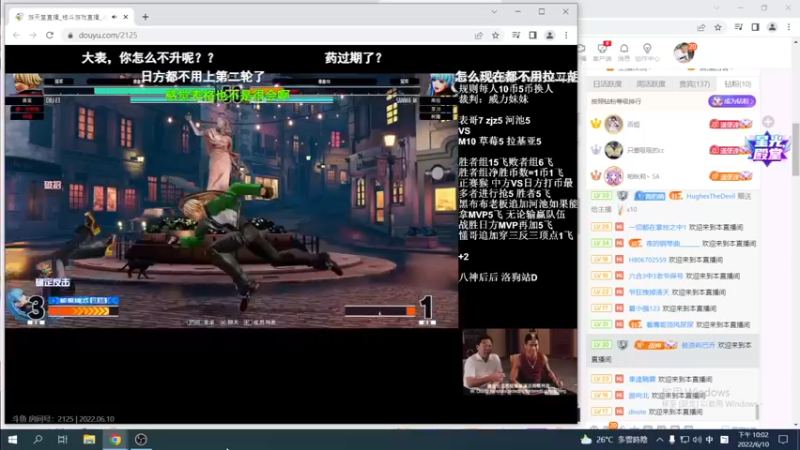Open the gold-crown ranked user's avatar
The image size is (800, 450).
click(x=614, y=124)
